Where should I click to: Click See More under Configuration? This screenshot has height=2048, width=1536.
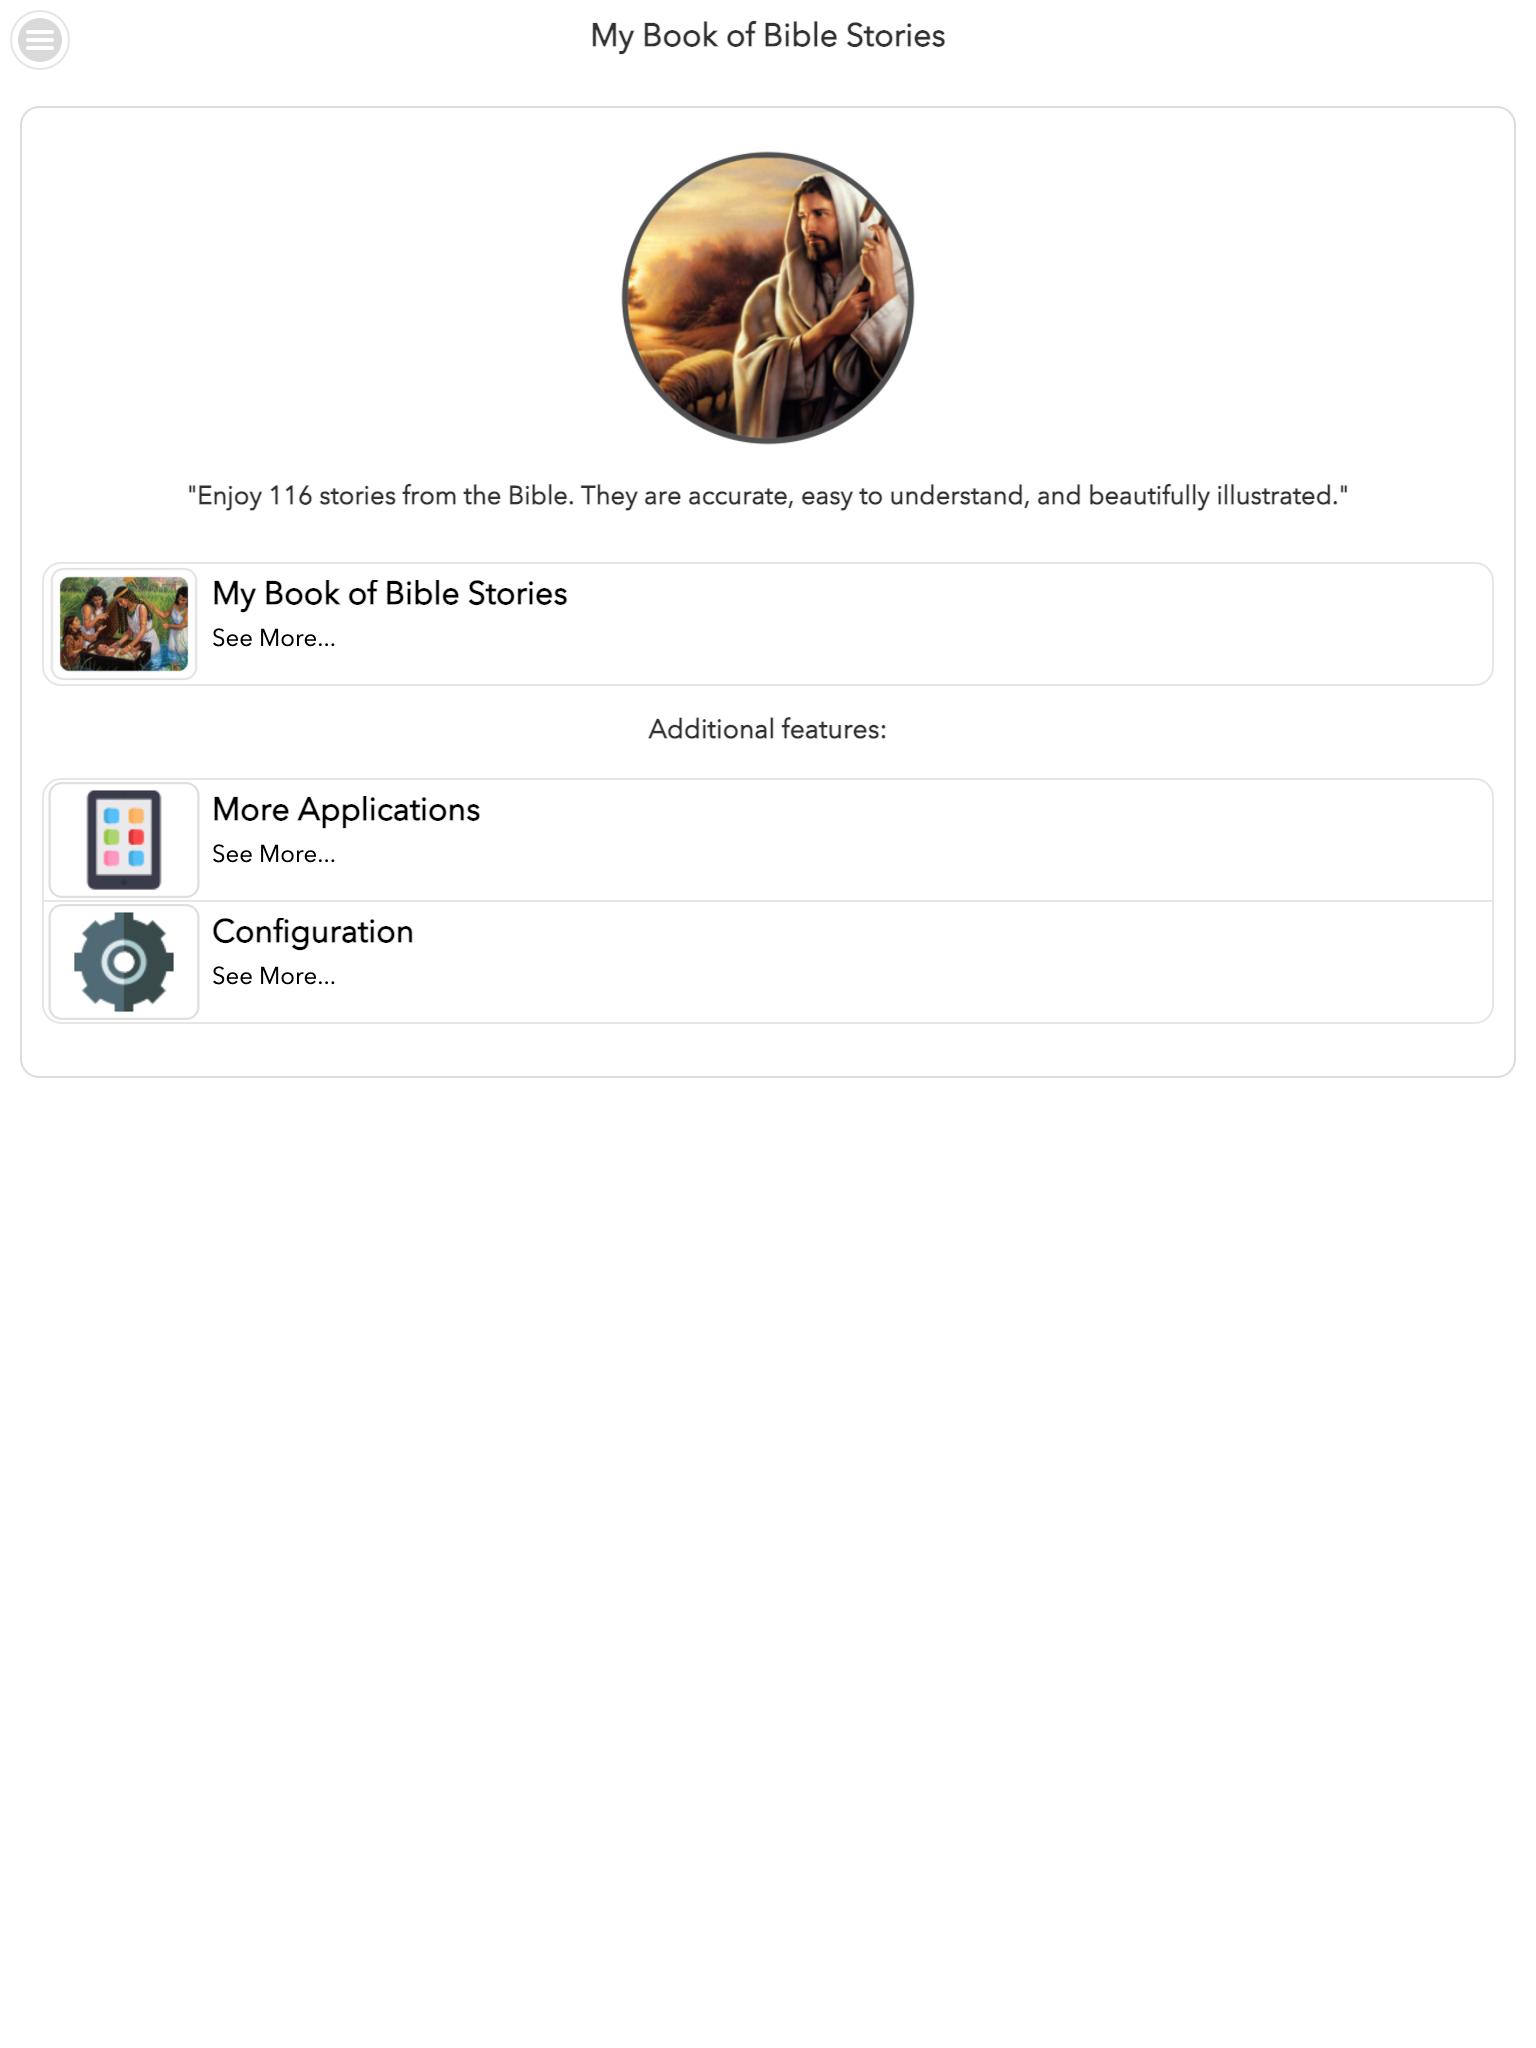coord(274,976)
